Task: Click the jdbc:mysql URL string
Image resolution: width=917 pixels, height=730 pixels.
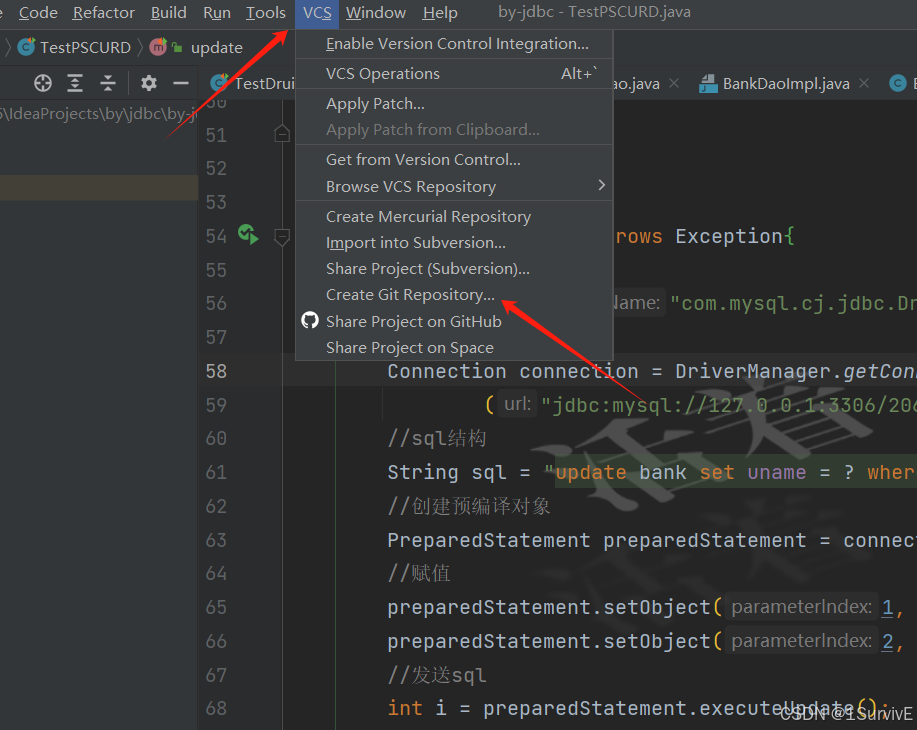Action: pyautogui.click(x=728, y=405)
